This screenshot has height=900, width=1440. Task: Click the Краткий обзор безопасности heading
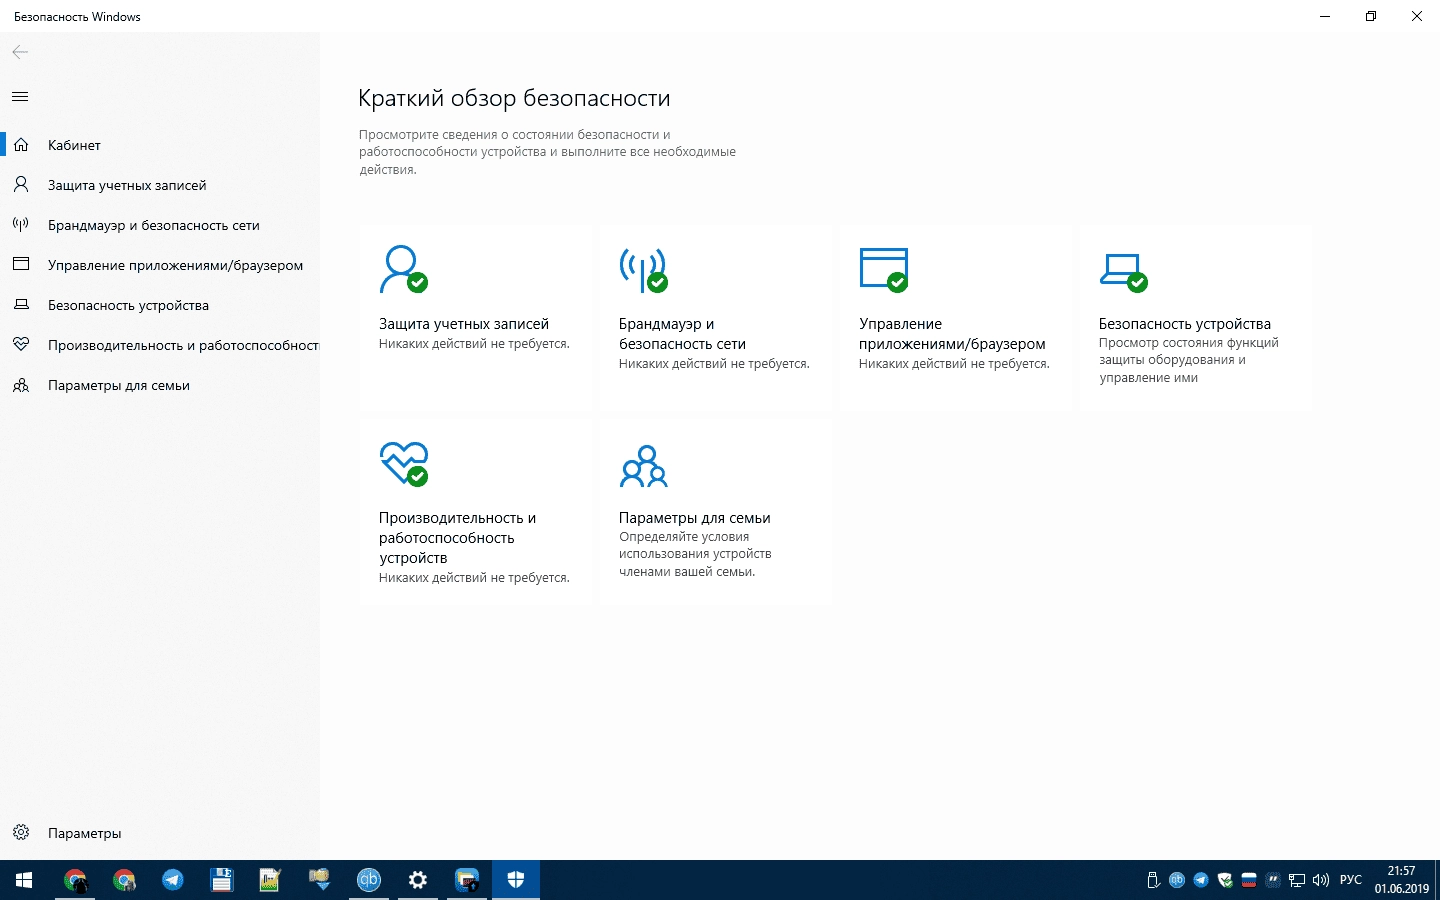pyautogui.click(x=514, y=98)
